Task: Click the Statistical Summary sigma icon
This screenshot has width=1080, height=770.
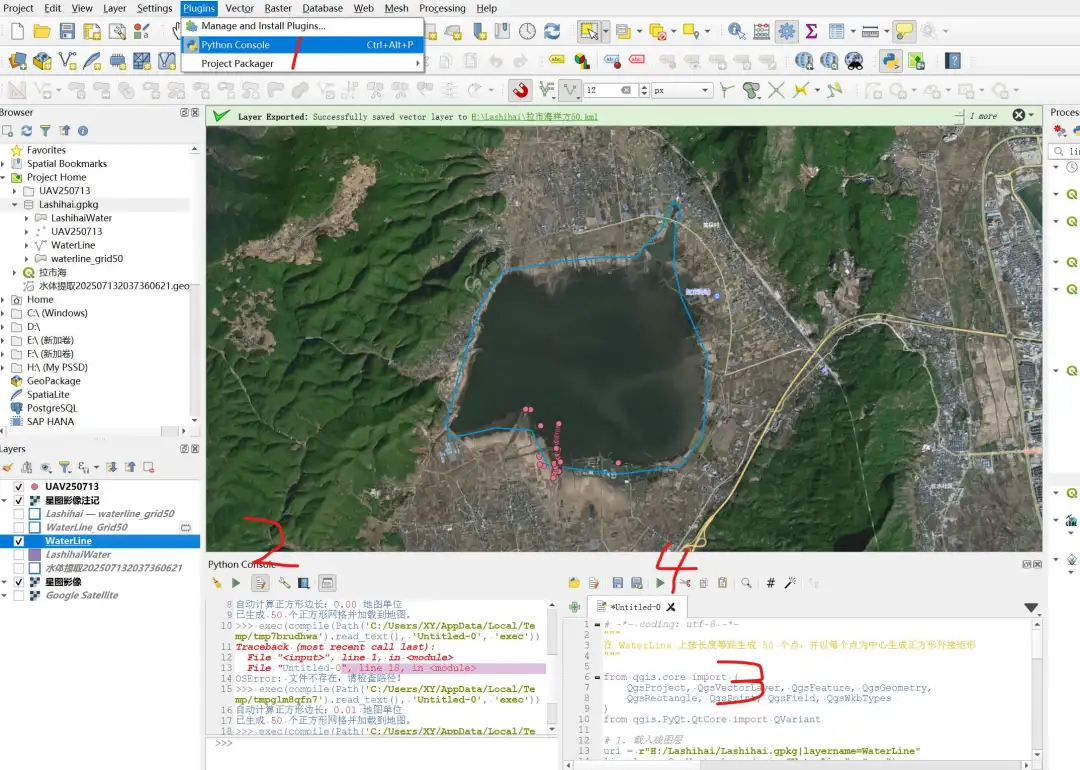Action: [x=811, y=31]
